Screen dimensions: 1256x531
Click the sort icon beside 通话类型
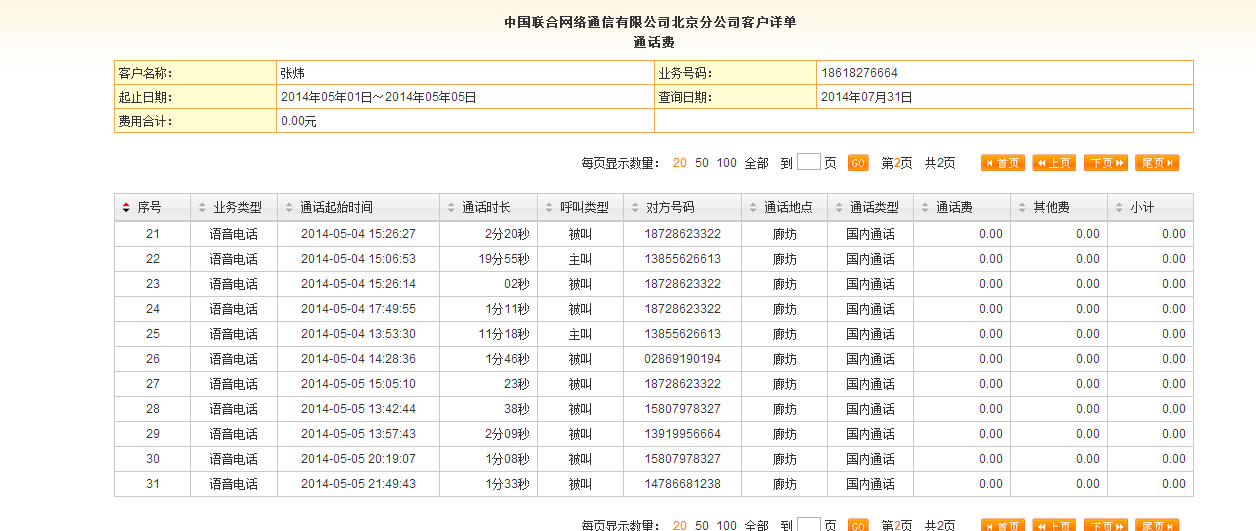(839, 208)
